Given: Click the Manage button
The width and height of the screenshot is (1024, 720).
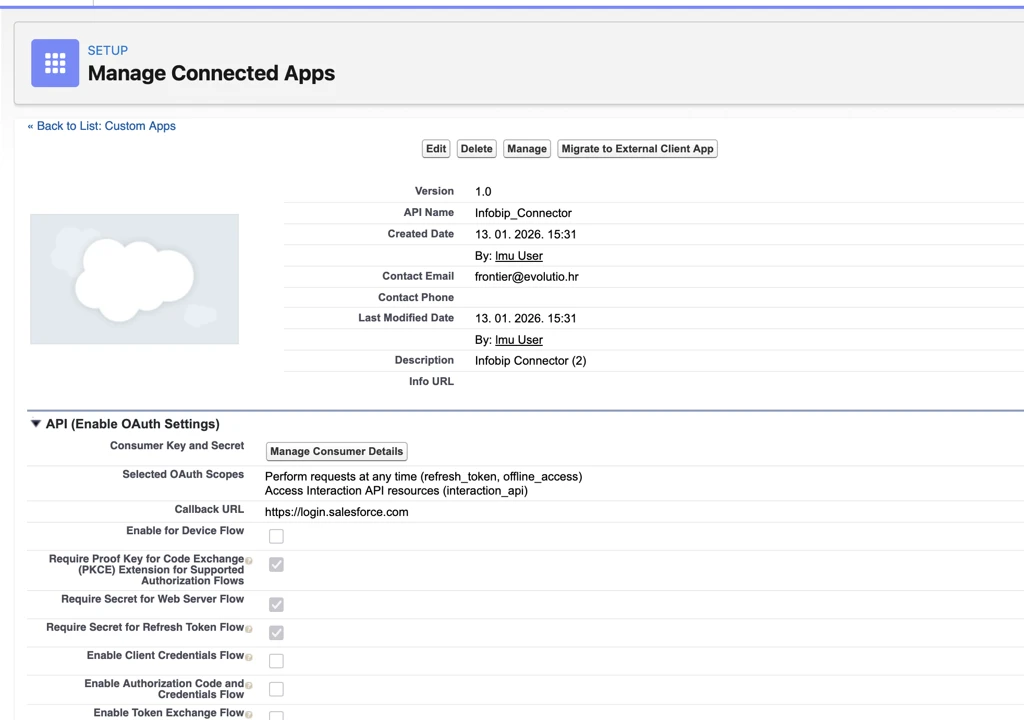Looking at the screenshot, I should click(x=527, y=149).
